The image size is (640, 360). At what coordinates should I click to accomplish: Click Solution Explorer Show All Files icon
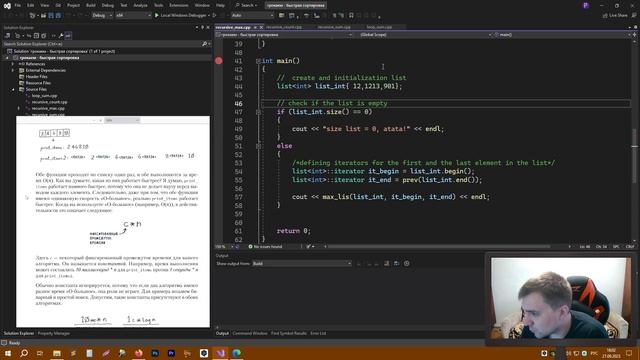click(44, 36)
